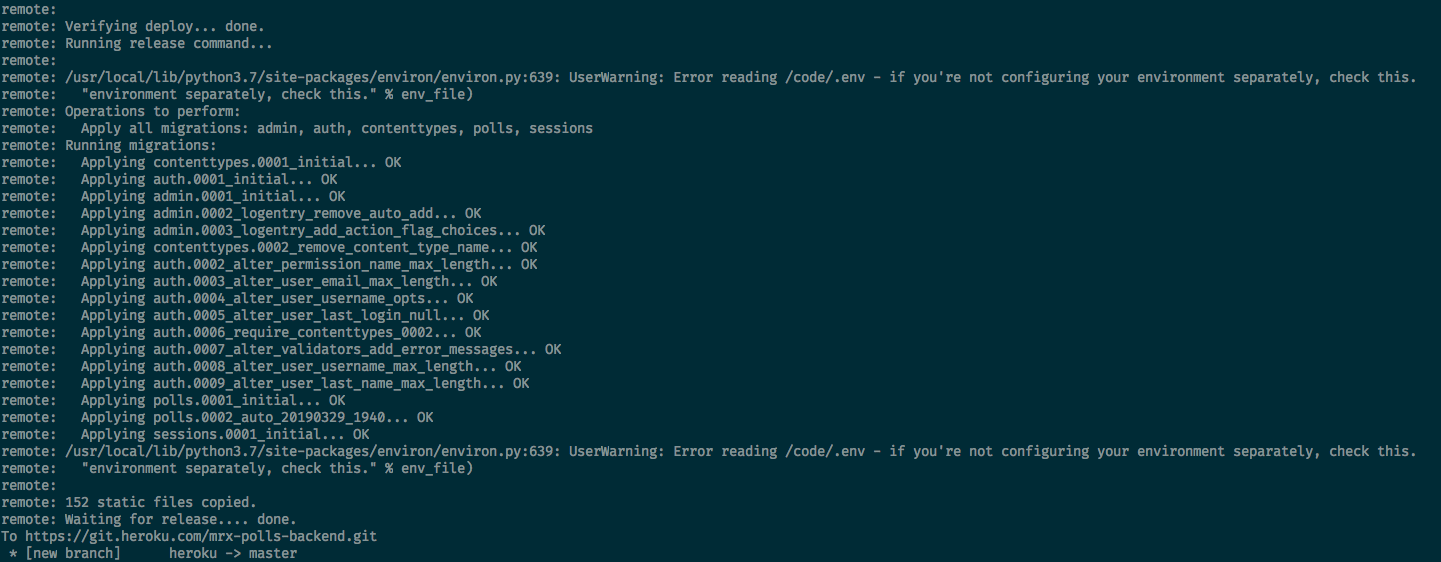The image size is (1441, 562).
Task: Click the git.heroku.com mrx-polls-backend URL
Action: (201, 536)
